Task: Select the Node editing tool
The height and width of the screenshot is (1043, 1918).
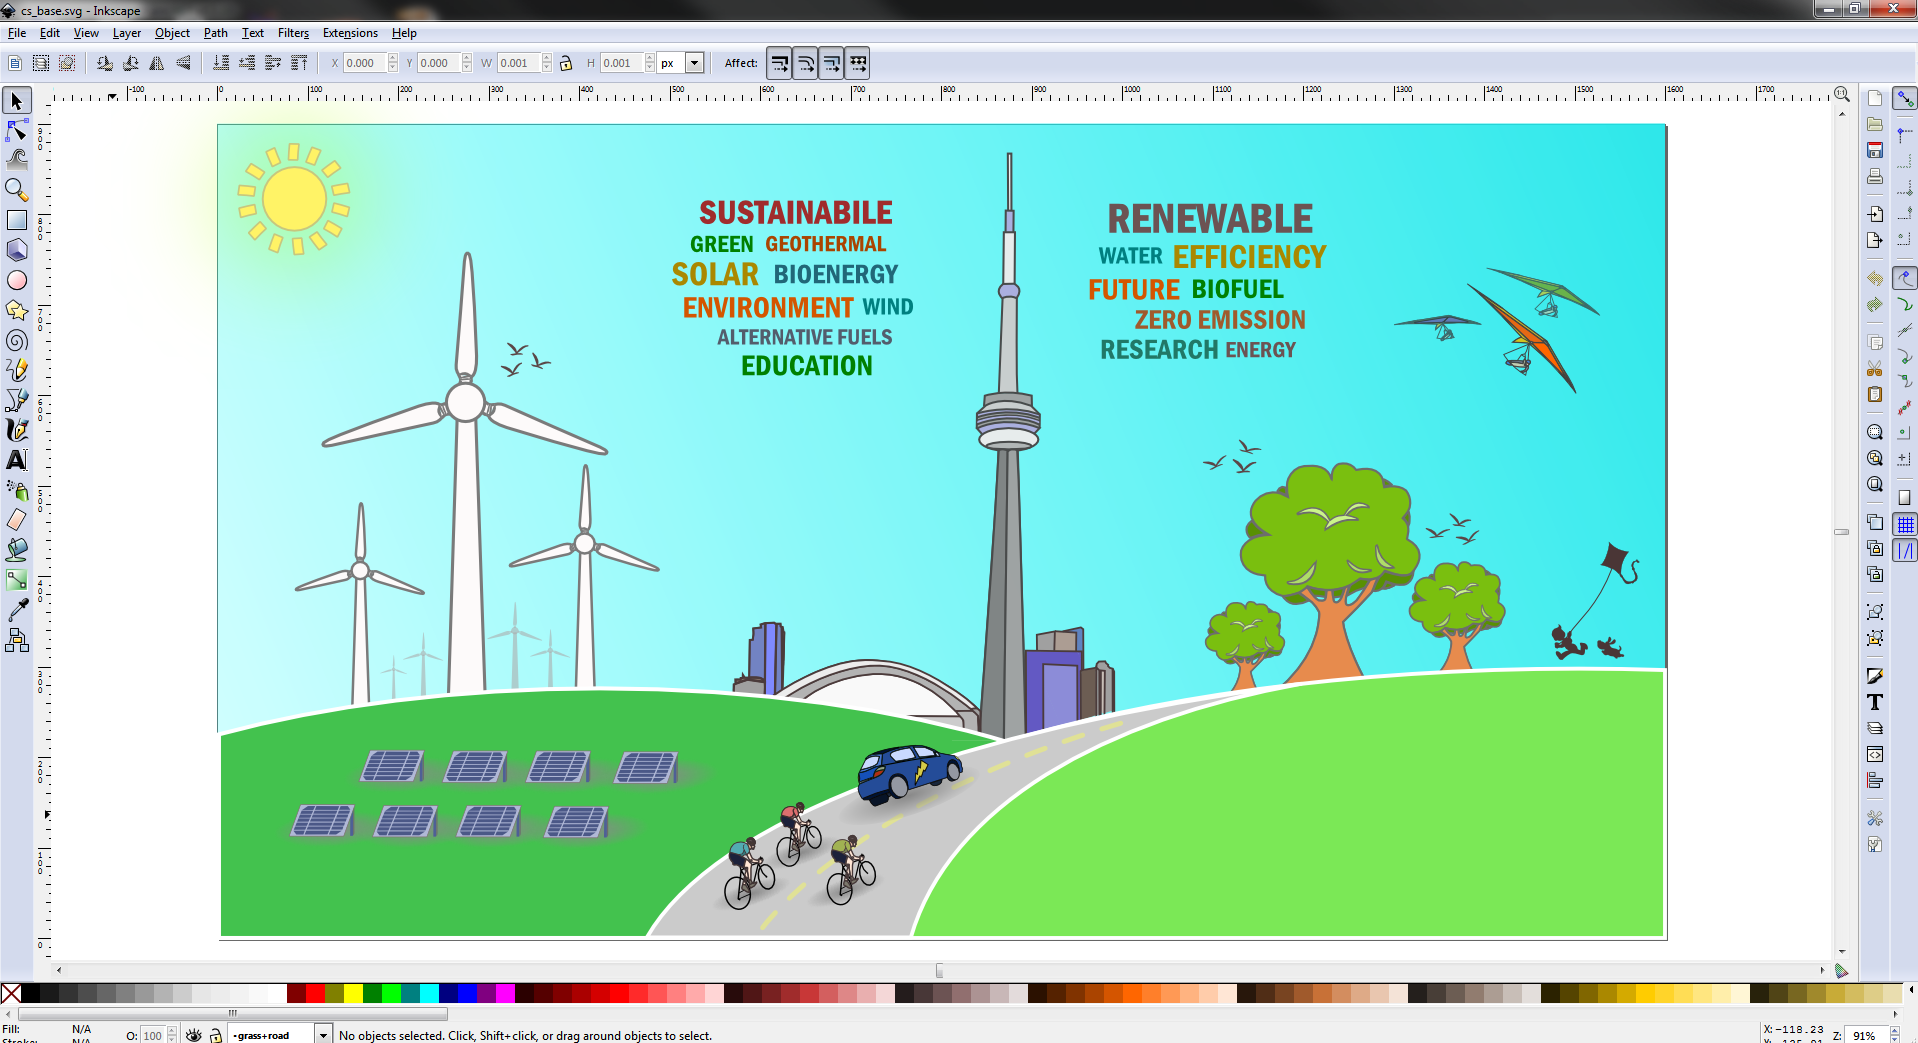Action: pyautogui.click(x=17, y=130)
